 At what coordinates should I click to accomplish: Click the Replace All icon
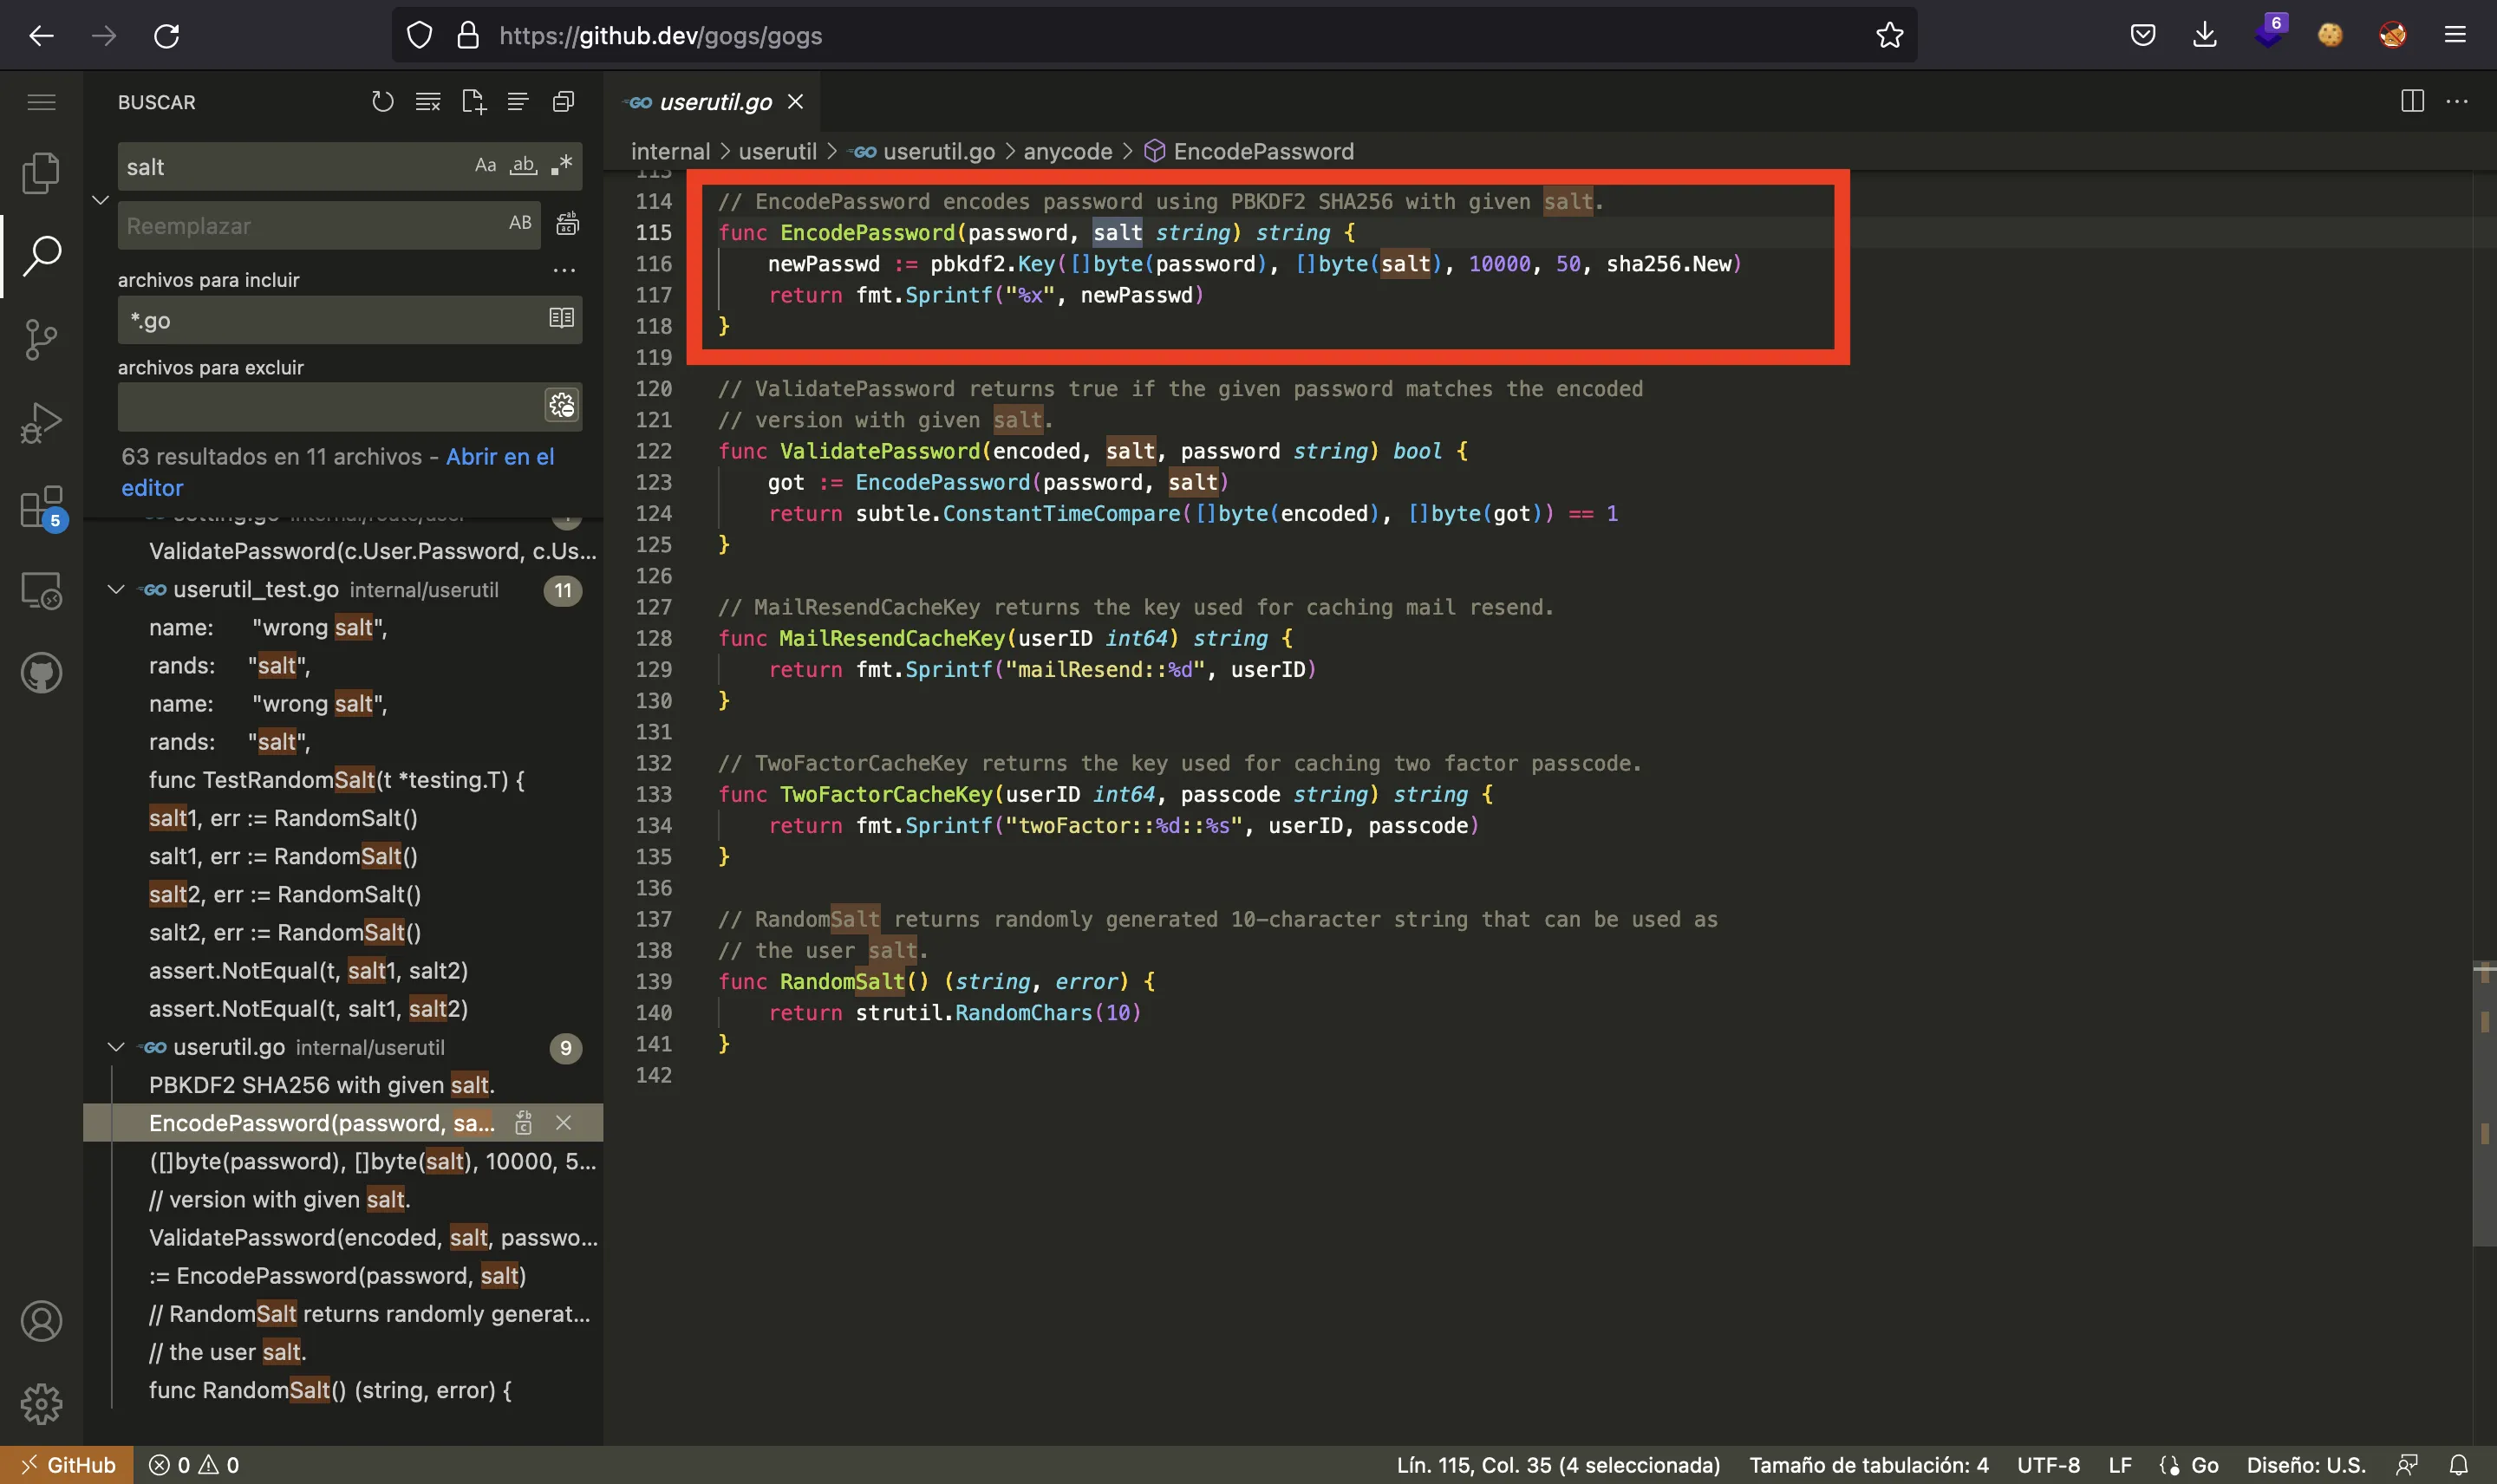click(x=567, y=224)
